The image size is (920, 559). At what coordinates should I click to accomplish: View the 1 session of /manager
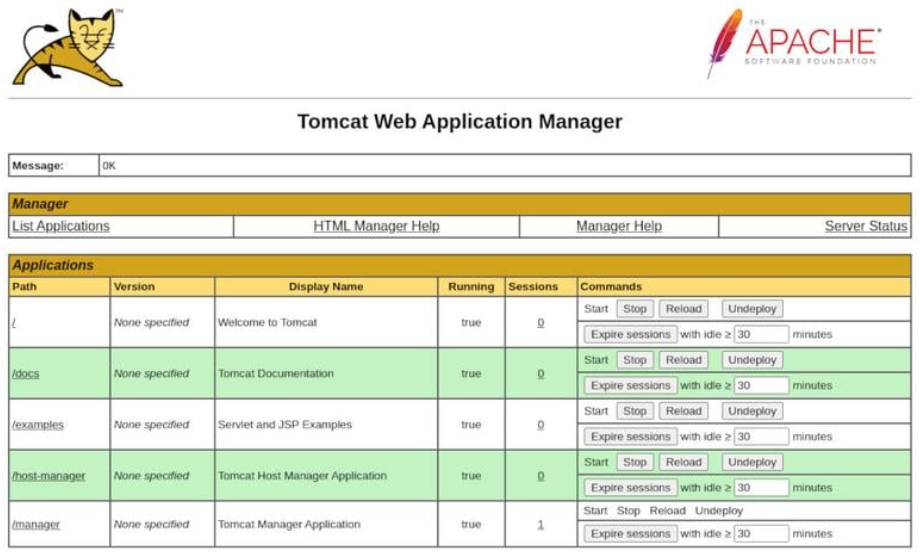click(540, 524)
